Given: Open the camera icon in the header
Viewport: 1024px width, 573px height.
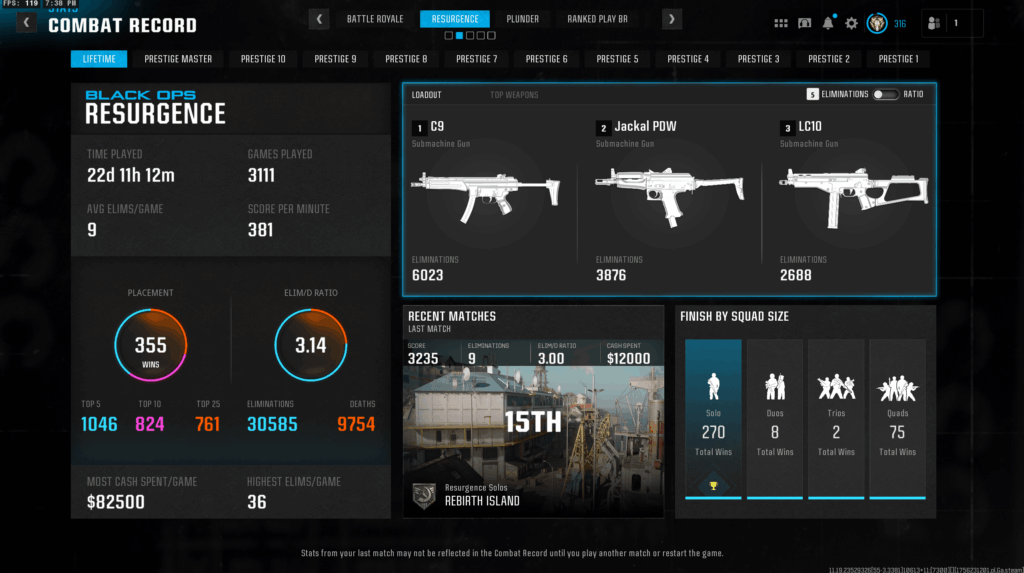Looking at the screenshot, I should coord(805,23).
